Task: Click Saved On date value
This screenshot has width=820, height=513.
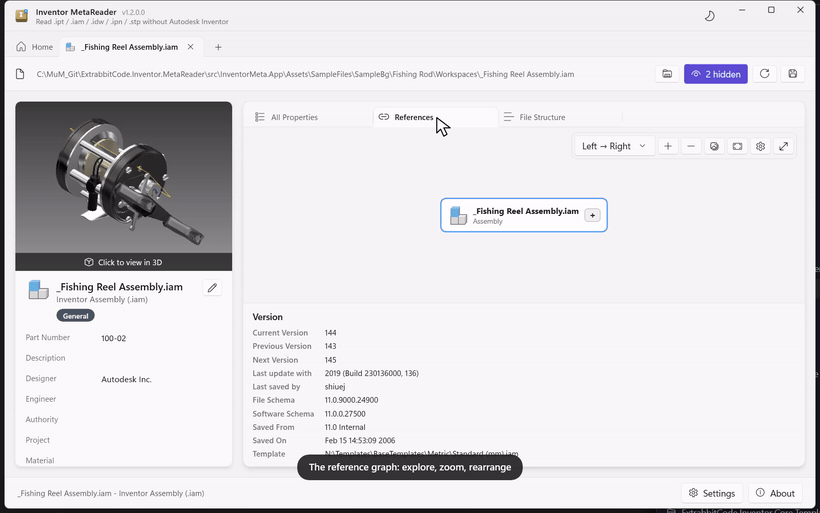Action: (x=359, y=441)
